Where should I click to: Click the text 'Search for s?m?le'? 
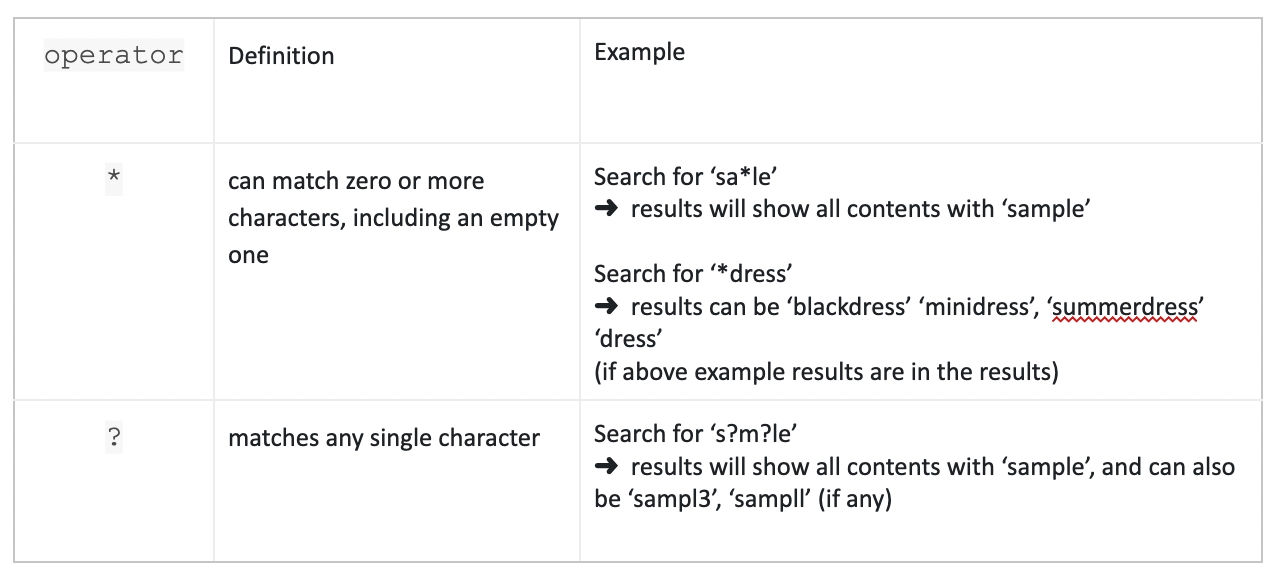(695, 434)
